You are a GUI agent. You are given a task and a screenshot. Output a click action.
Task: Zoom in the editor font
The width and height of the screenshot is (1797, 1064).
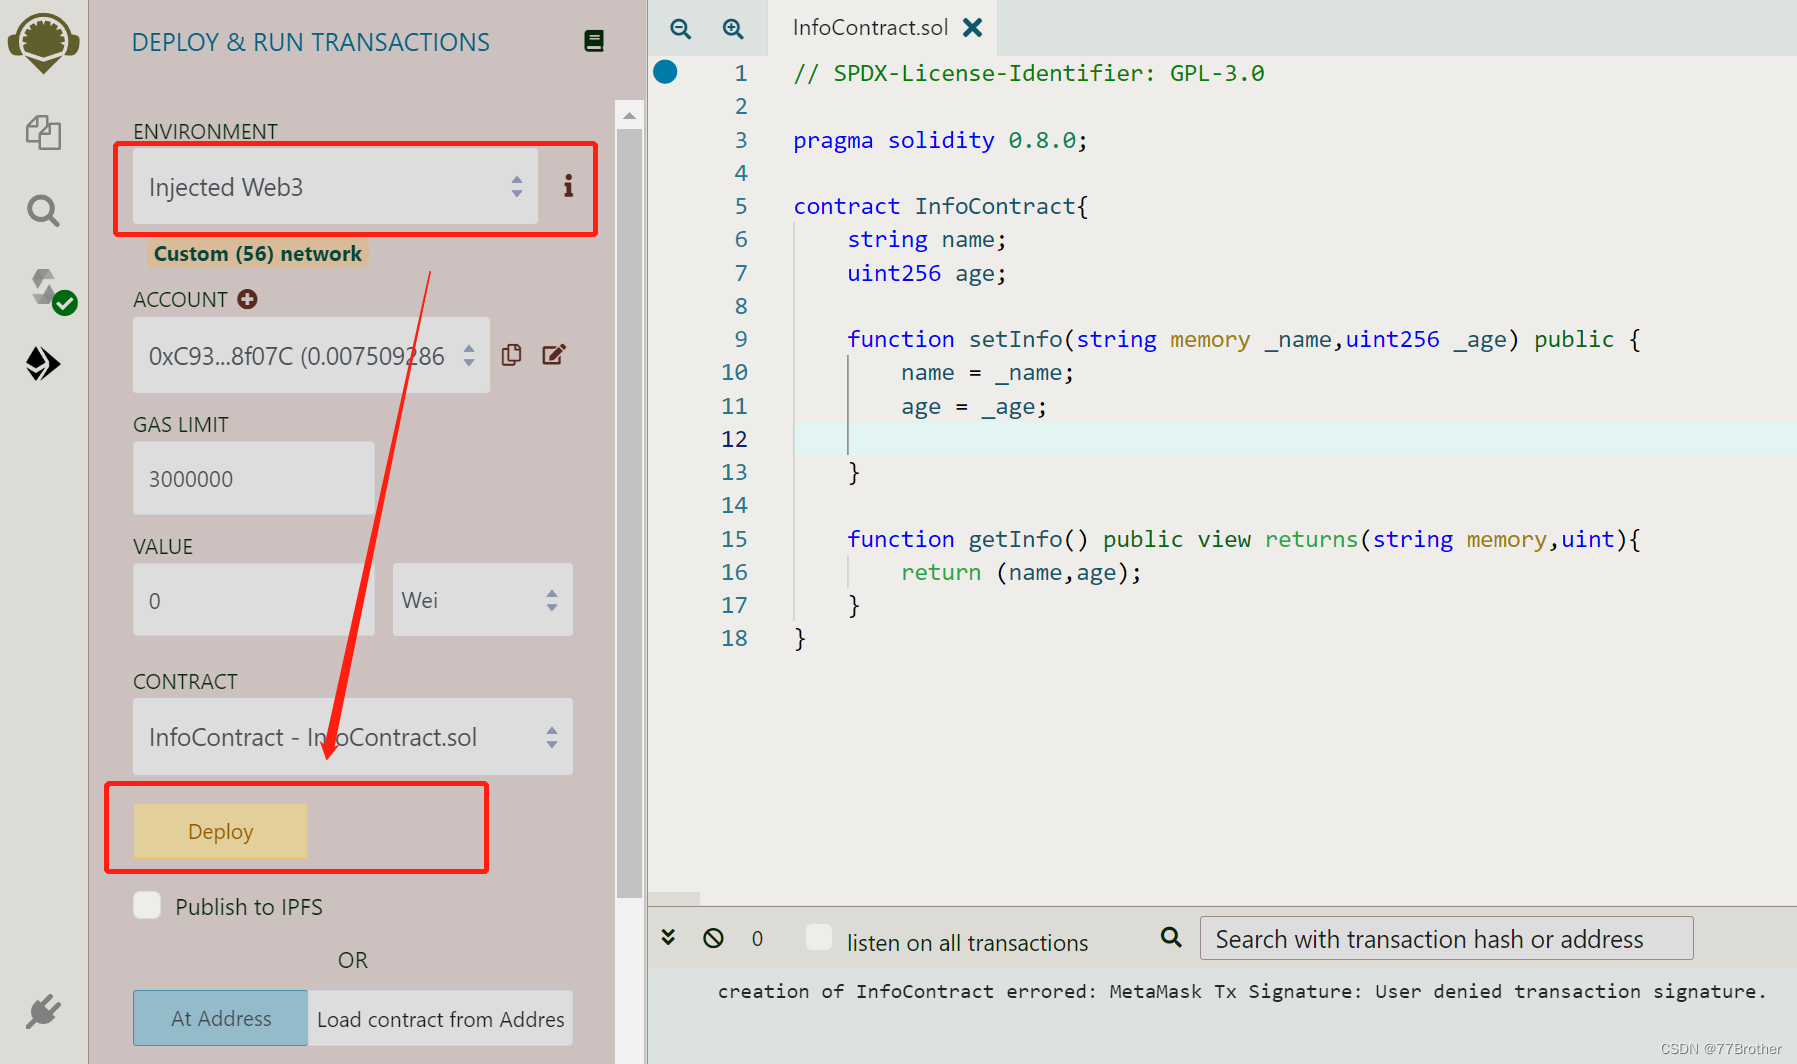click(733, 29)
